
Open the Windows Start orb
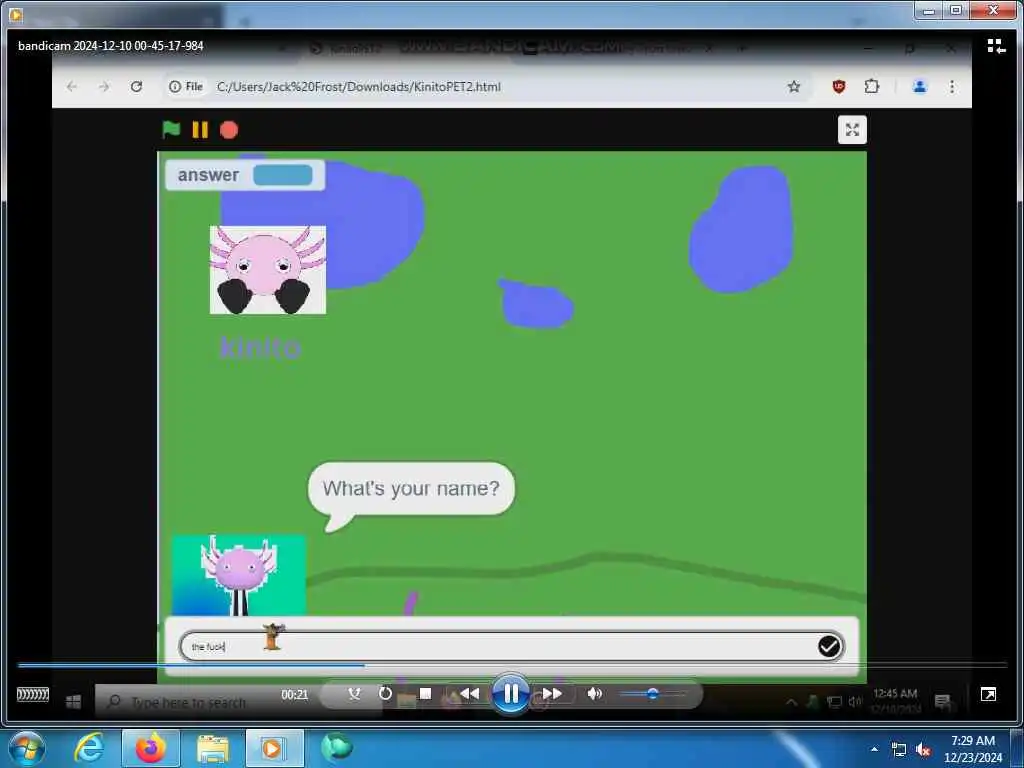coord(27,748)
